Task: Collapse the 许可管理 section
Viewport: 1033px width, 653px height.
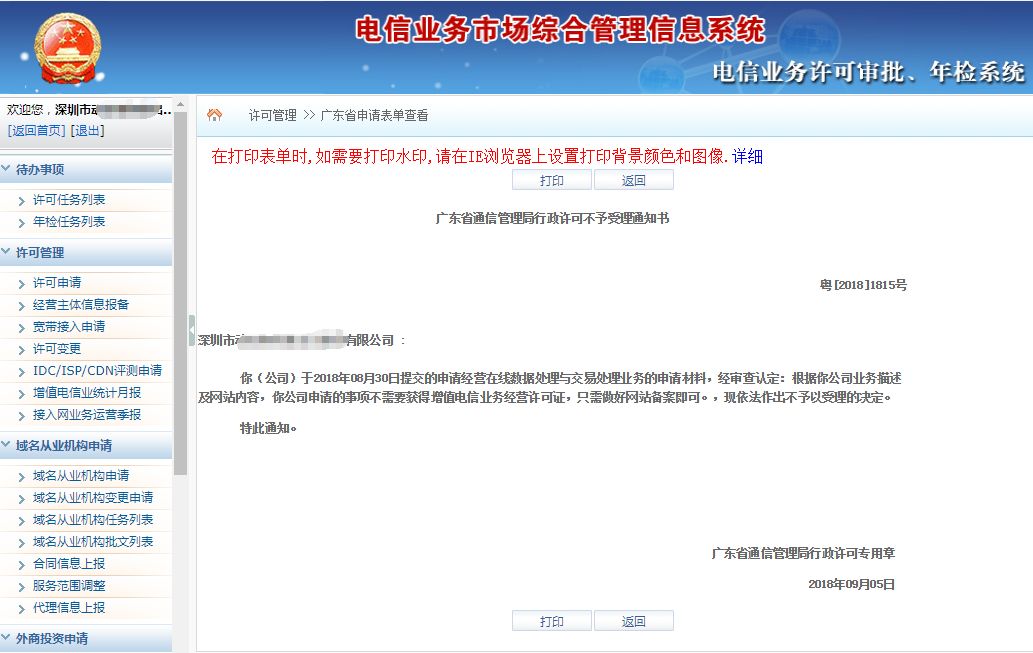Action: click(86, 252)
